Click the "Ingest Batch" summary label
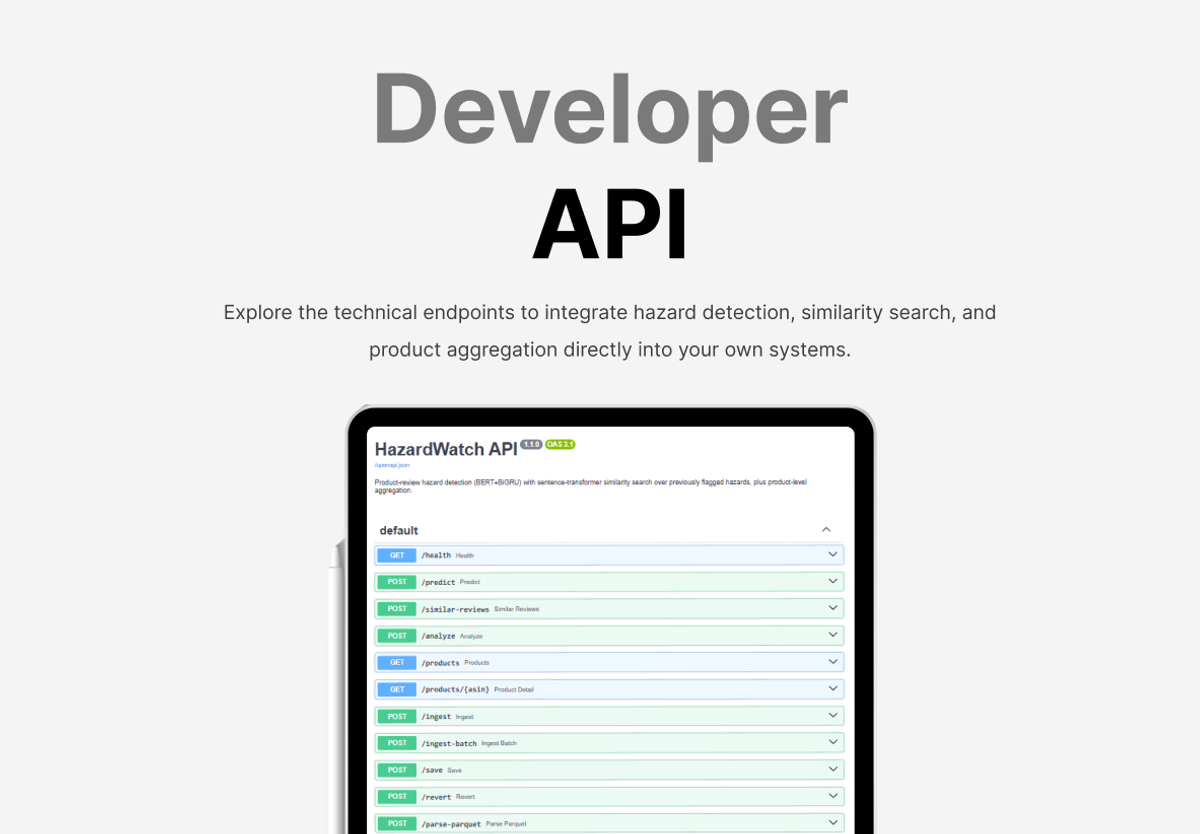This screenshot has width=1200, height=834. pyautogui.click(x=499, y=744)
